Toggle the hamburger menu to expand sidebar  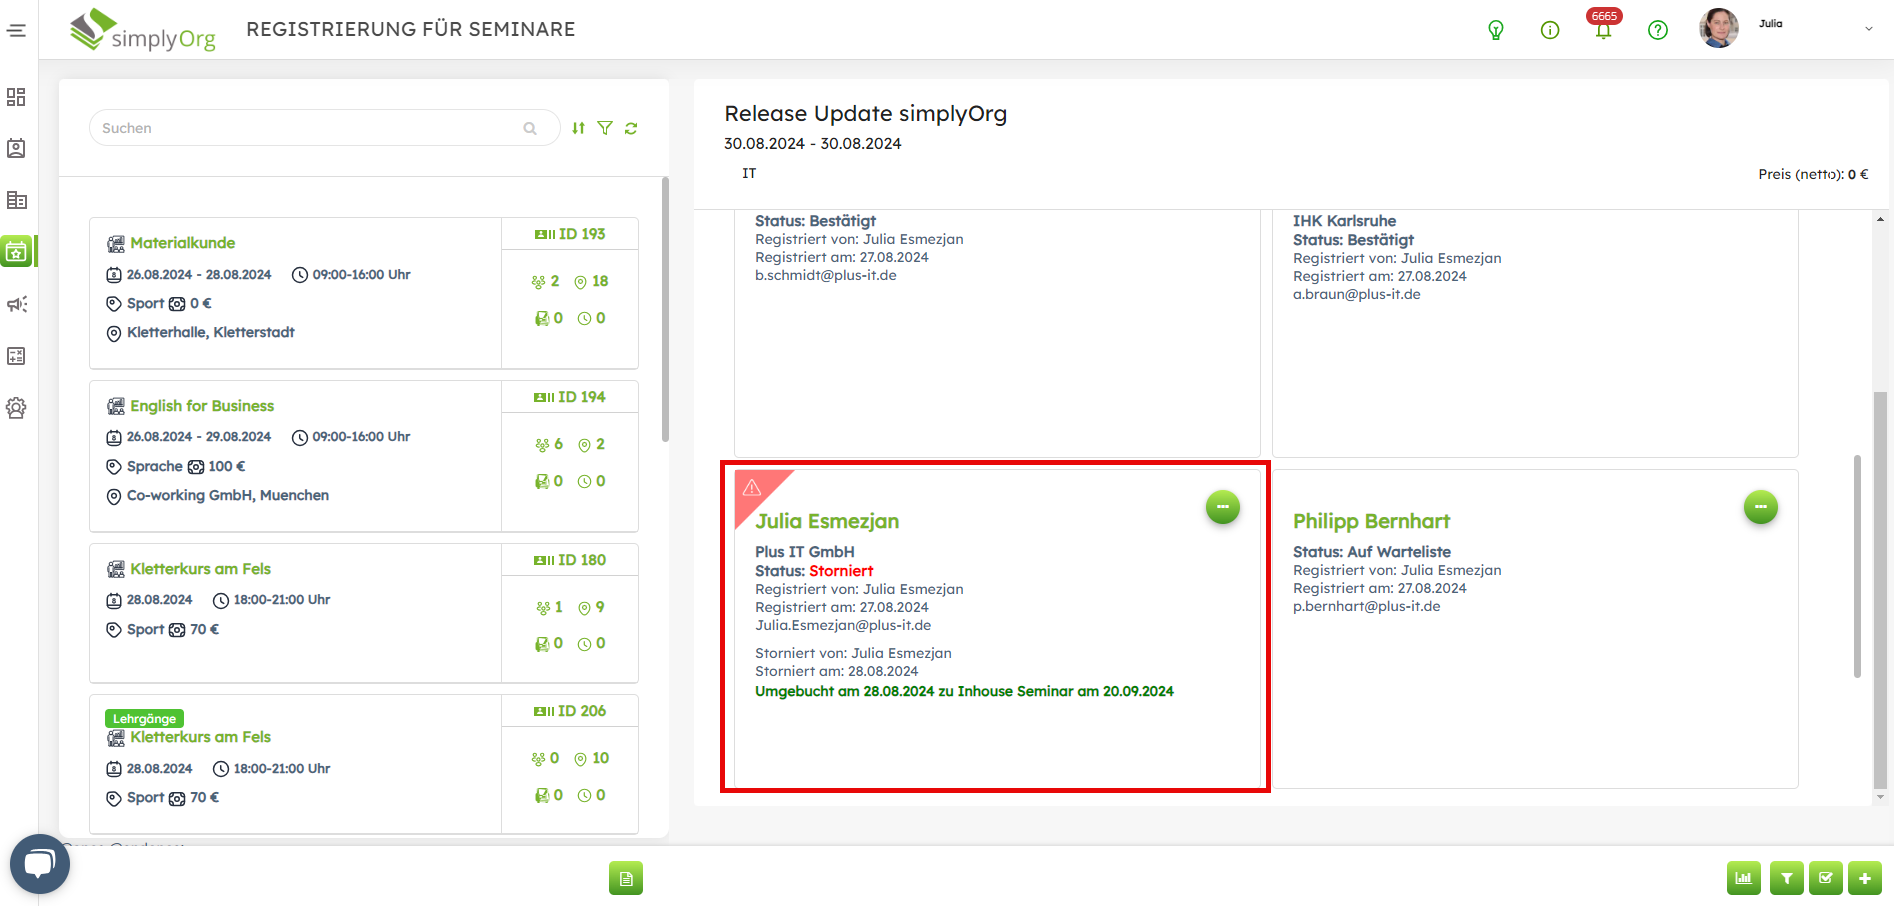[x=17, y=30]
